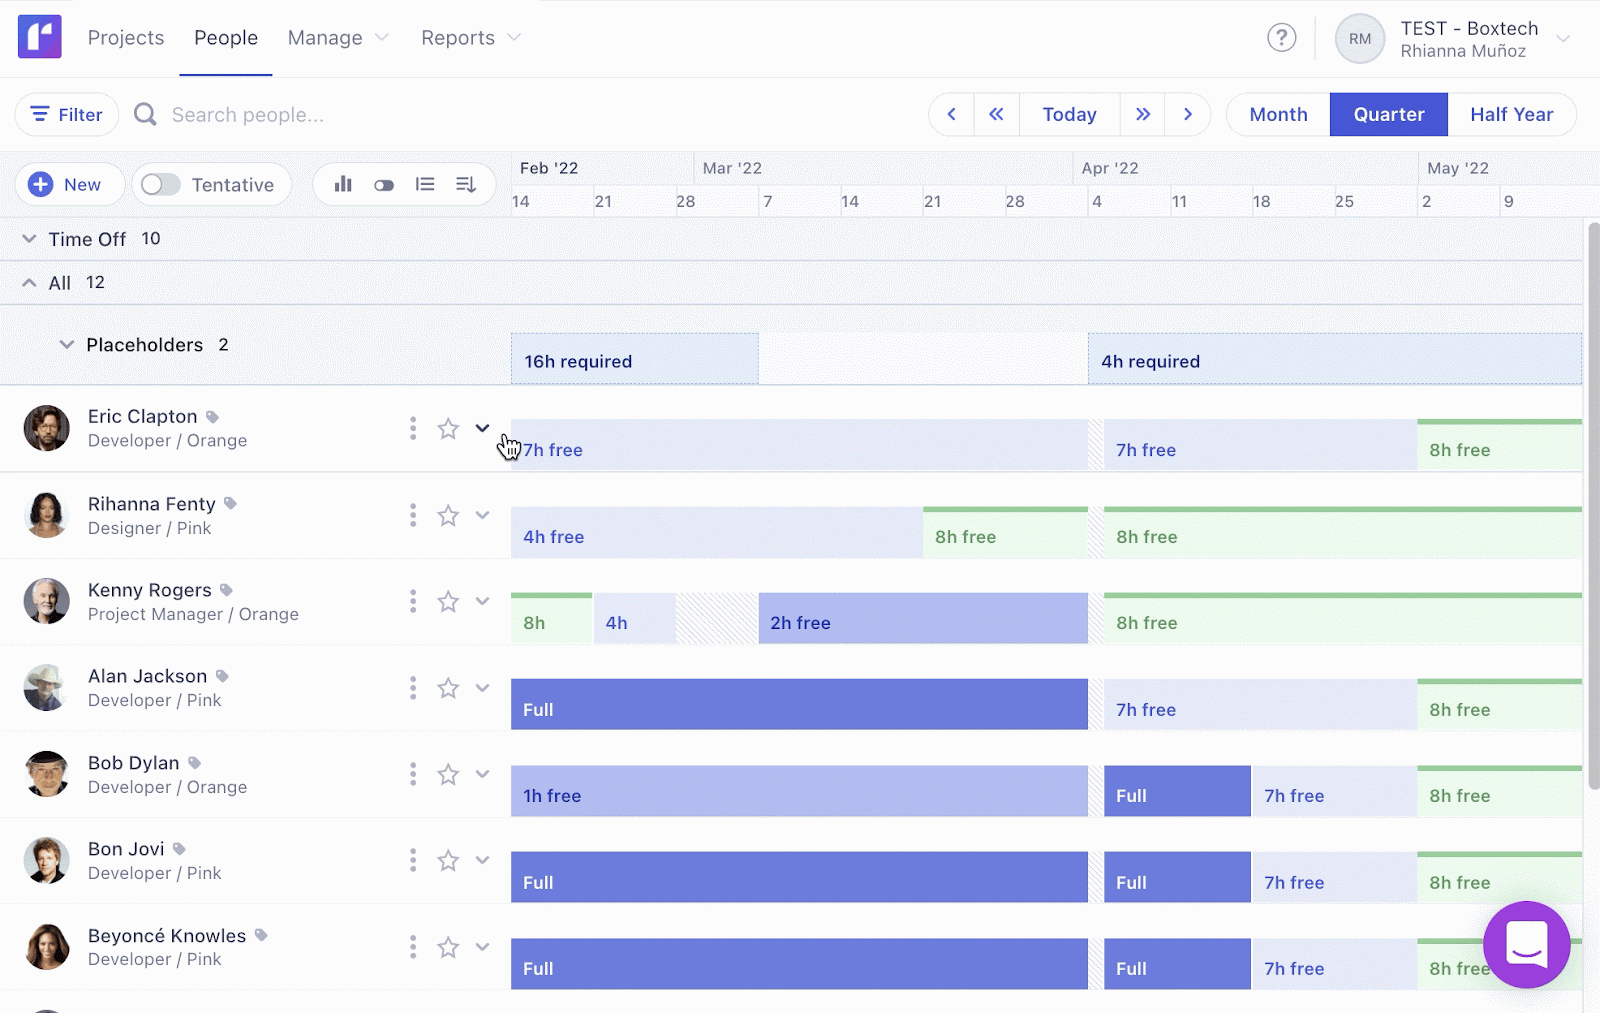1600x1013 pixels.
Task: Expand Eric Clapton's row details
Action: (483, 428)
